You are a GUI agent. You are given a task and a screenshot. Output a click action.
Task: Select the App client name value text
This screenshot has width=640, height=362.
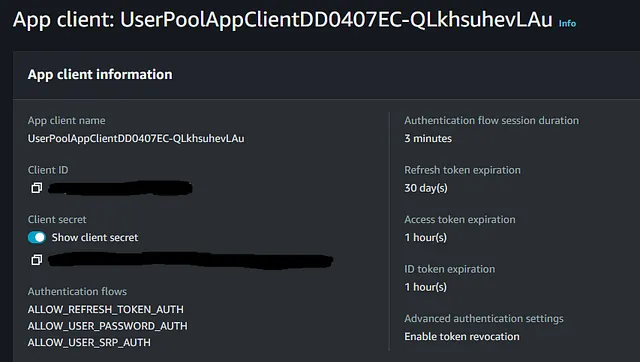[136, 138]
